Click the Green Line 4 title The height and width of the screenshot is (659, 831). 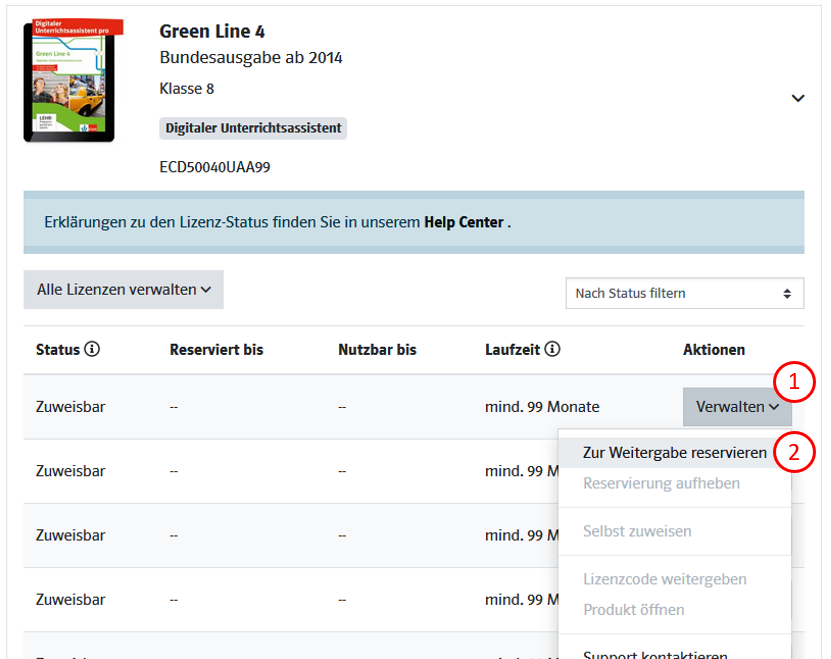[x=212, y=32]
